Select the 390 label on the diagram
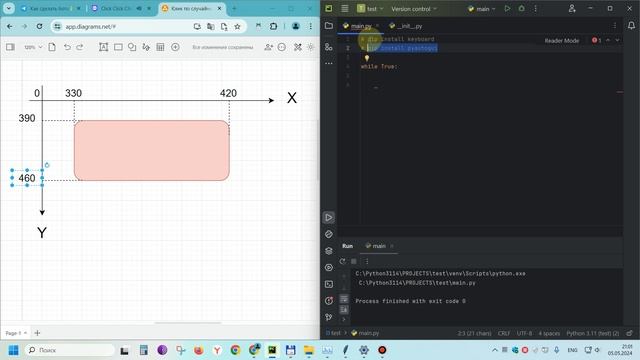The image size is (640, 360). click(27, 118)
